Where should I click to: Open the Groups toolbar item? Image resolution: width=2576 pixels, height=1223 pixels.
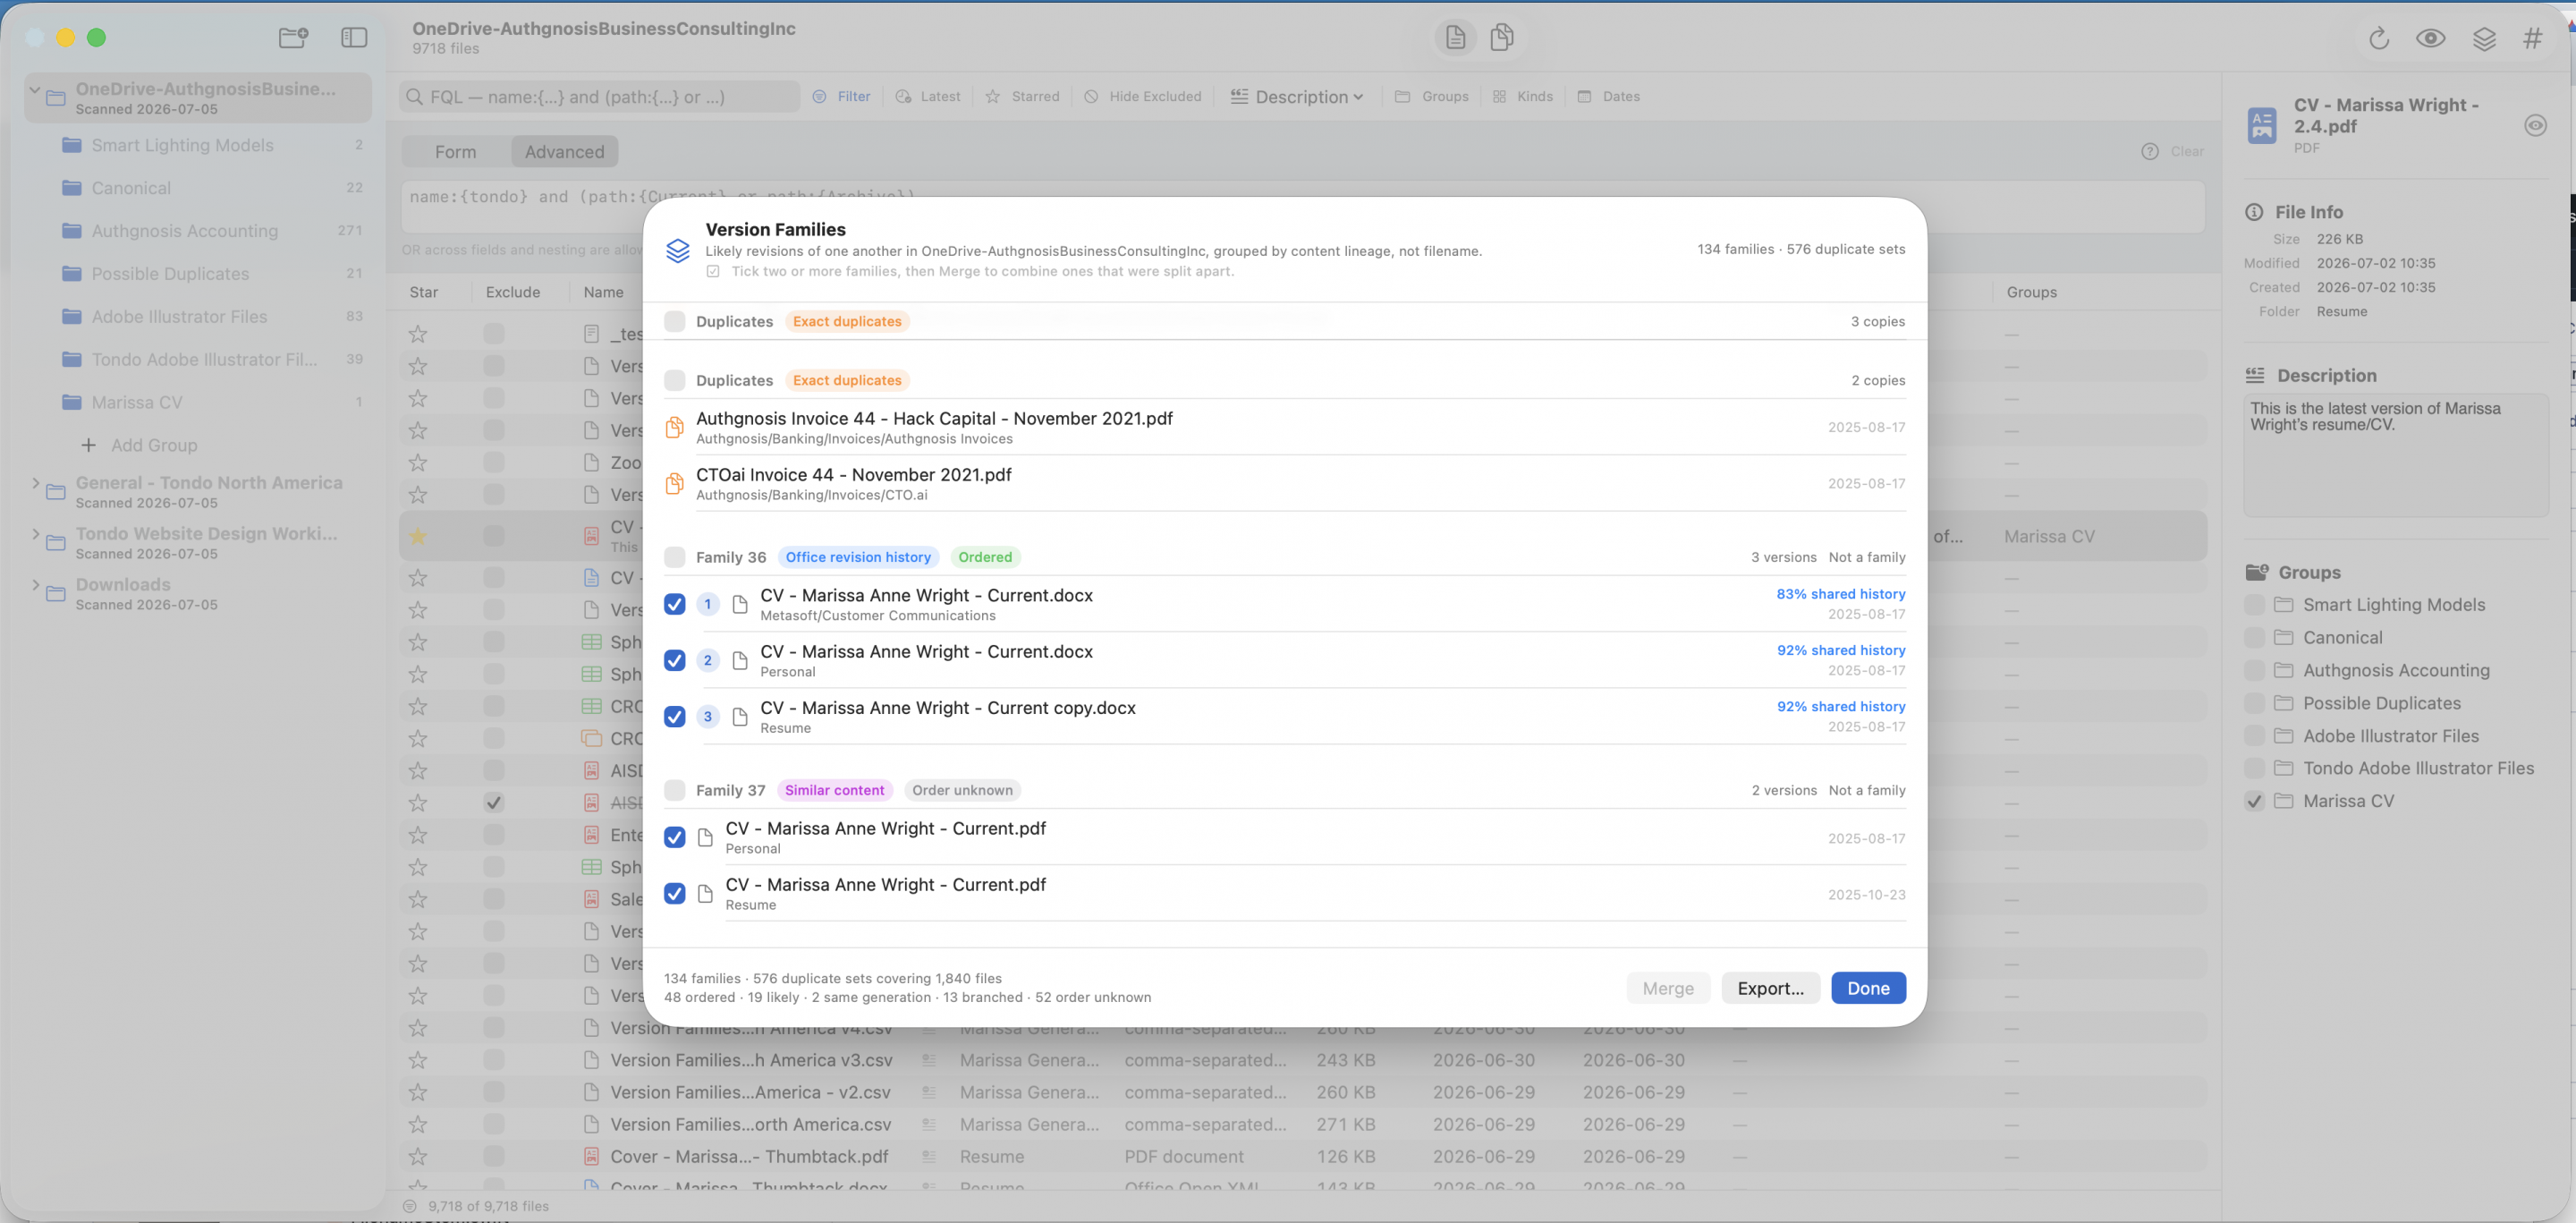[x=1432, y=97]
